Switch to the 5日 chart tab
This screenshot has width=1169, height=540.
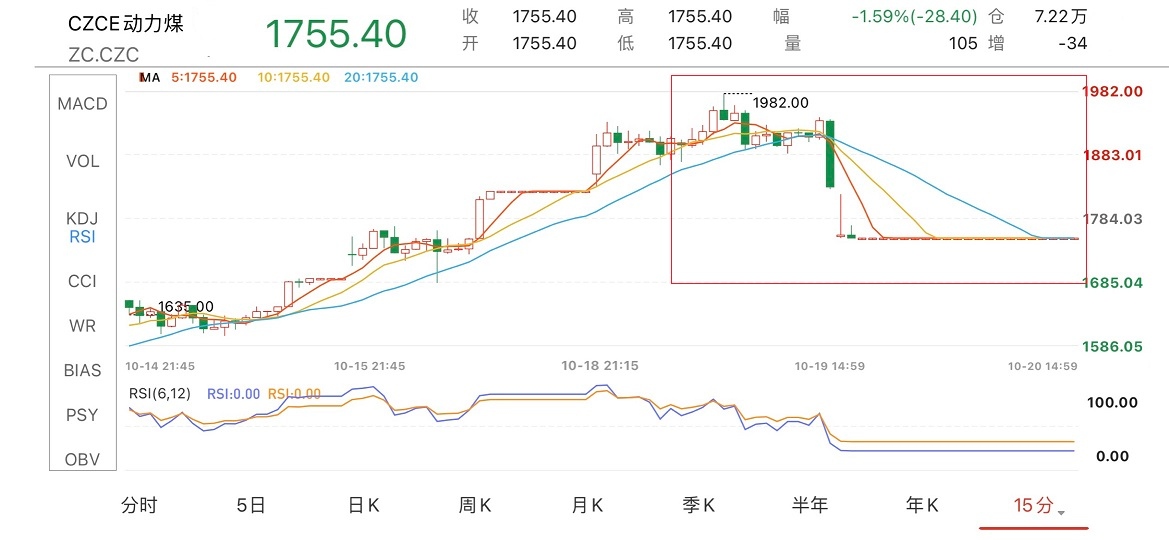pyautogui.click(x=251, y=506)
